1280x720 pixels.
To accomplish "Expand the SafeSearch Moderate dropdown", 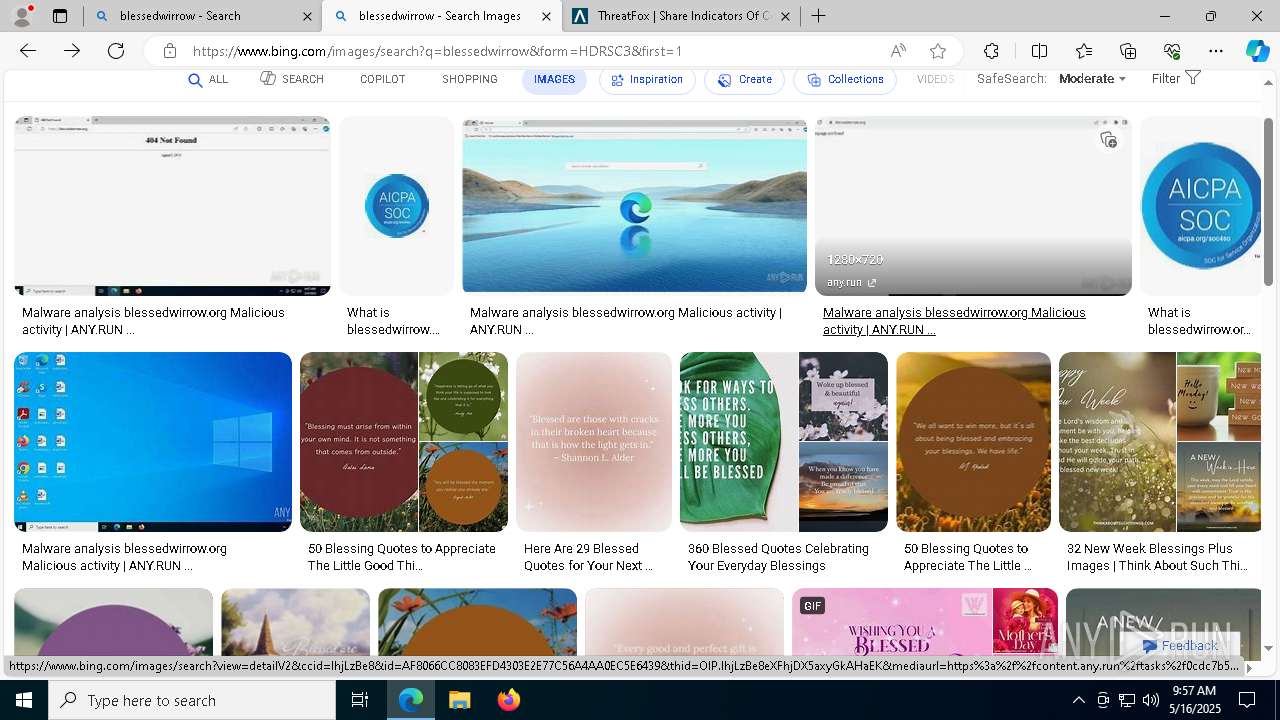I will [x=1092, y=79].
